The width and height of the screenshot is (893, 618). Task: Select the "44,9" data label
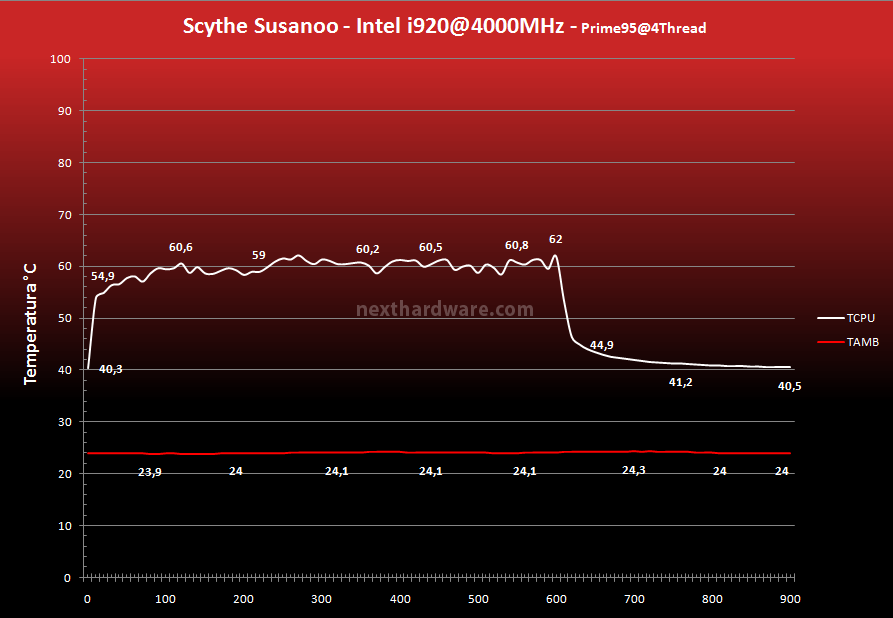[601, 345]
